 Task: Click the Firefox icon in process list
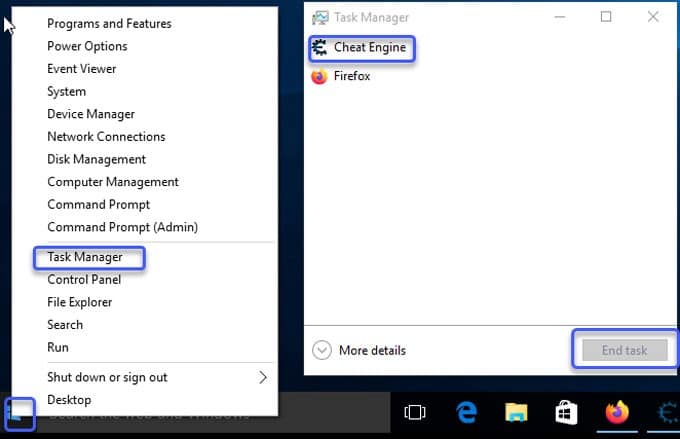(320, 76)
